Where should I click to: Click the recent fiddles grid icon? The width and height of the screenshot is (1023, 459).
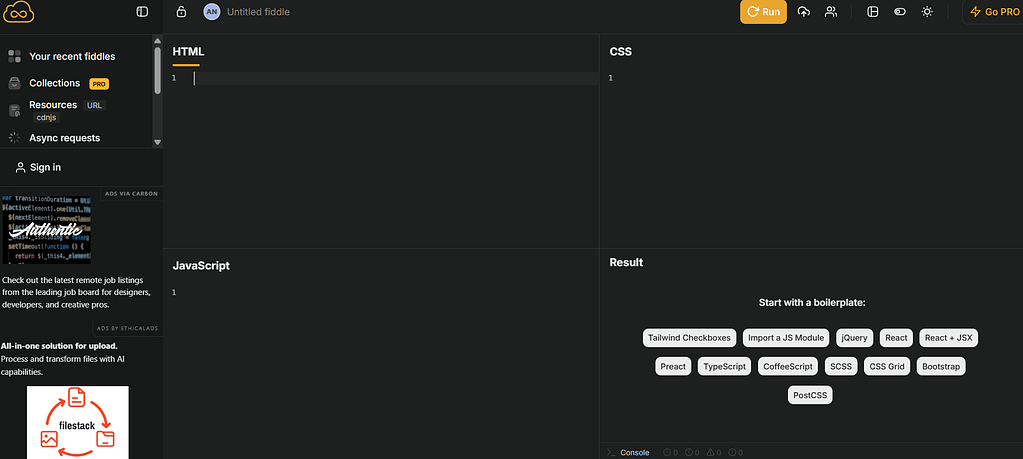click(14, 56)
